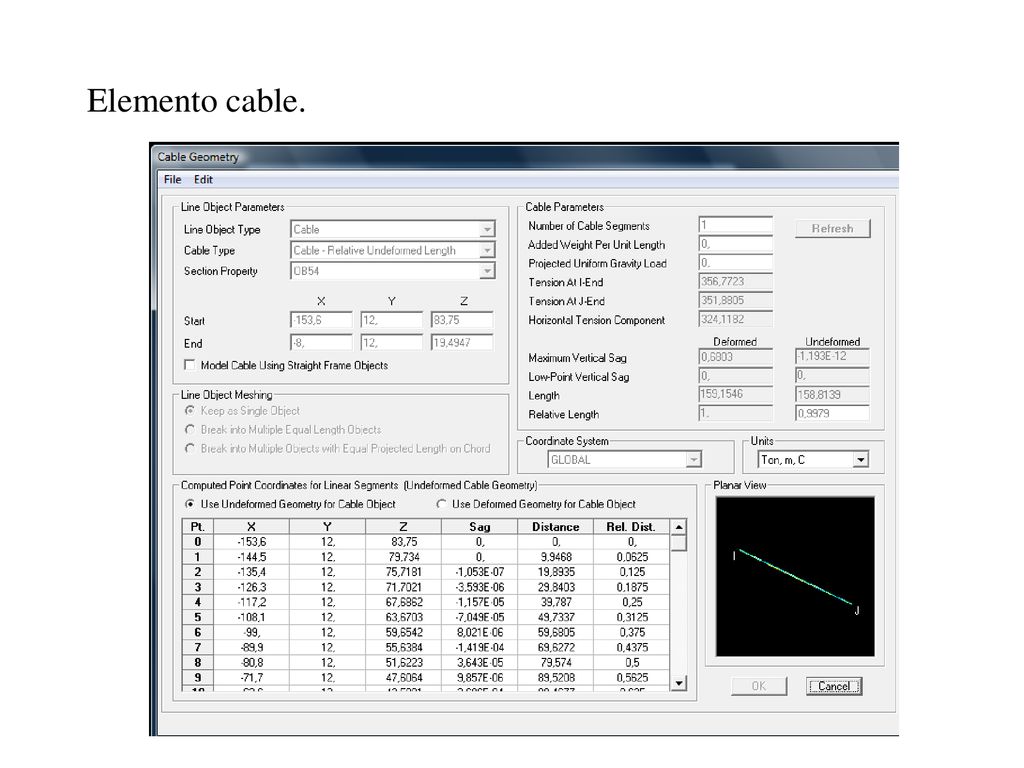Click the Tension At I-End field
This screenshot has height=768, width=1024.
point(735,282)
